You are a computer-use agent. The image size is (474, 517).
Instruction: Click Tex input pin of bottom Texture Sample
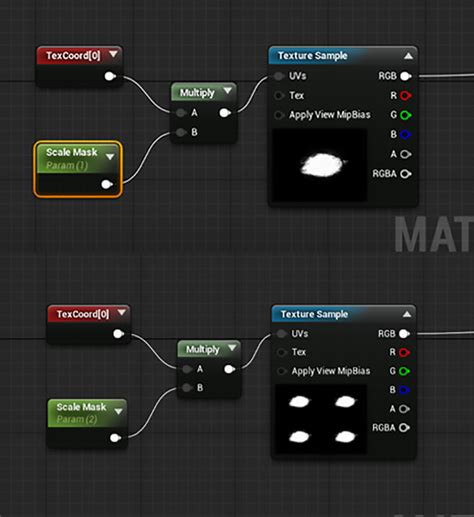(x=282, y=352)
